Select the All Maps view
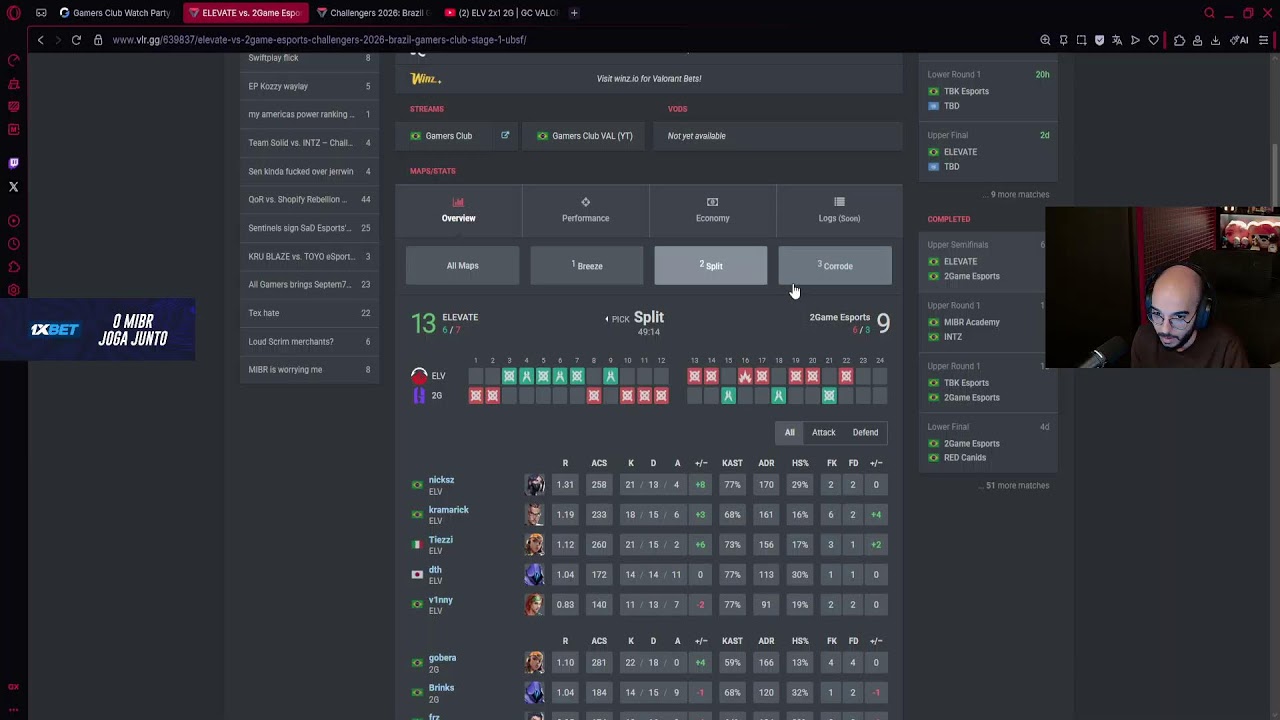 463,266
